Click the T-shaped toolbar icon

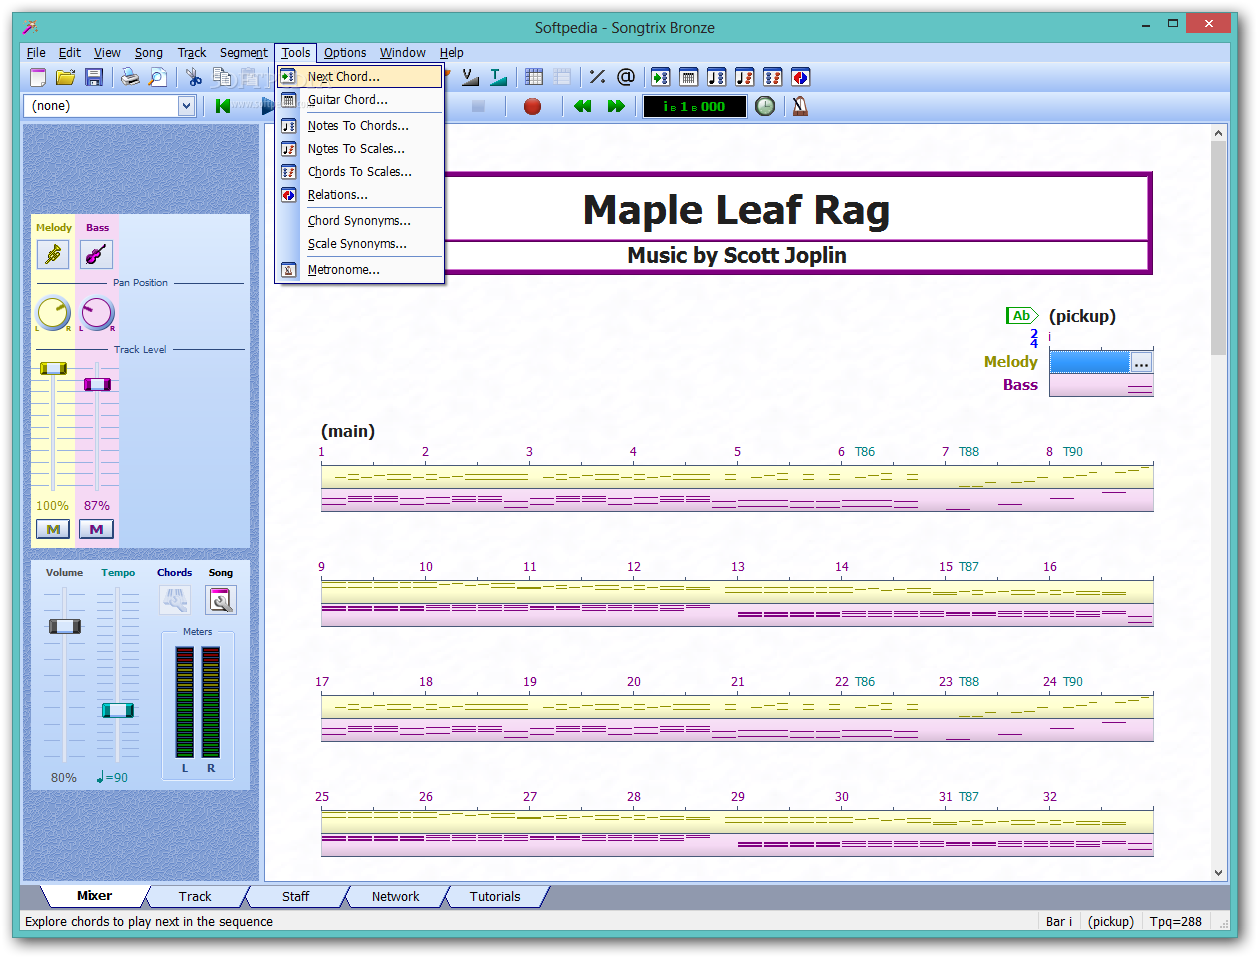point(498,77)
